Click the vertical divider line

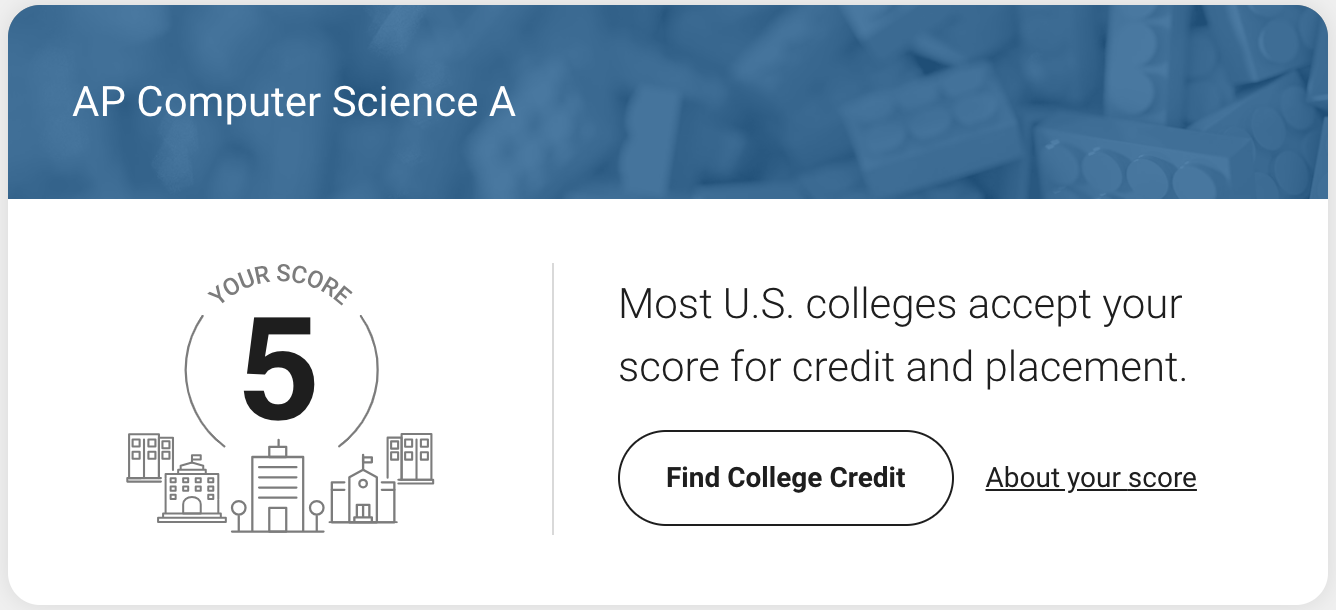(x=553, y=398)
